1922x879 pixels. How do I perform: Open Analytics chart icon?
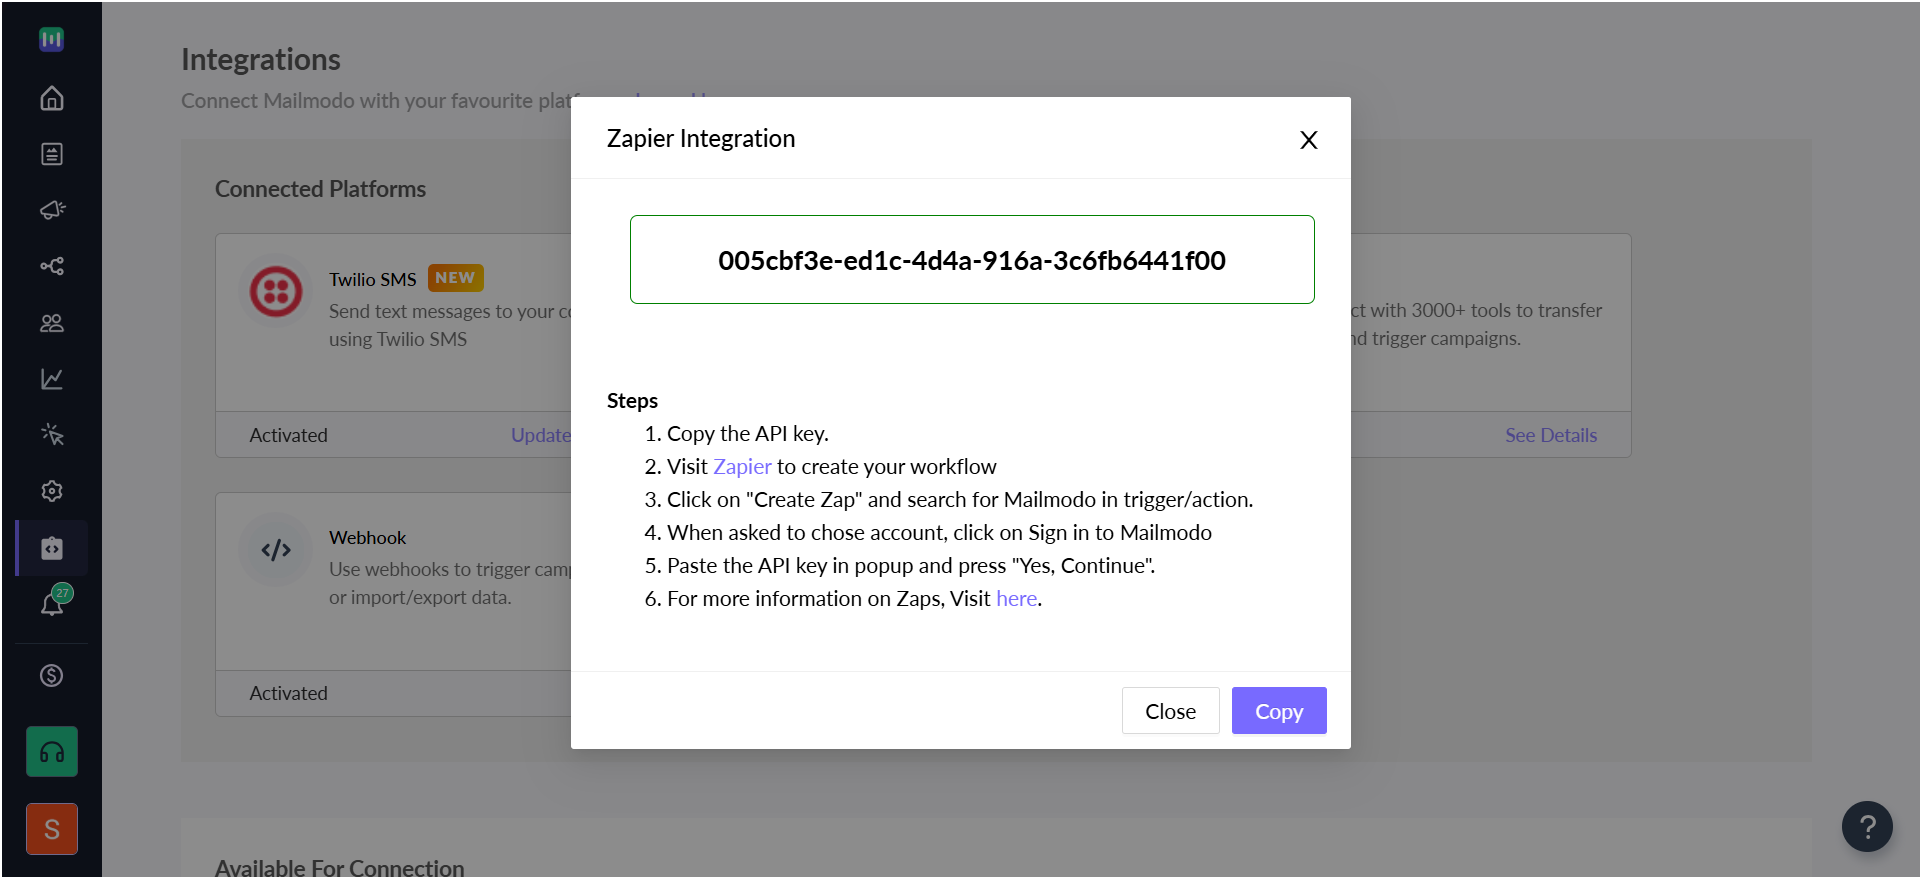point(52,379)
